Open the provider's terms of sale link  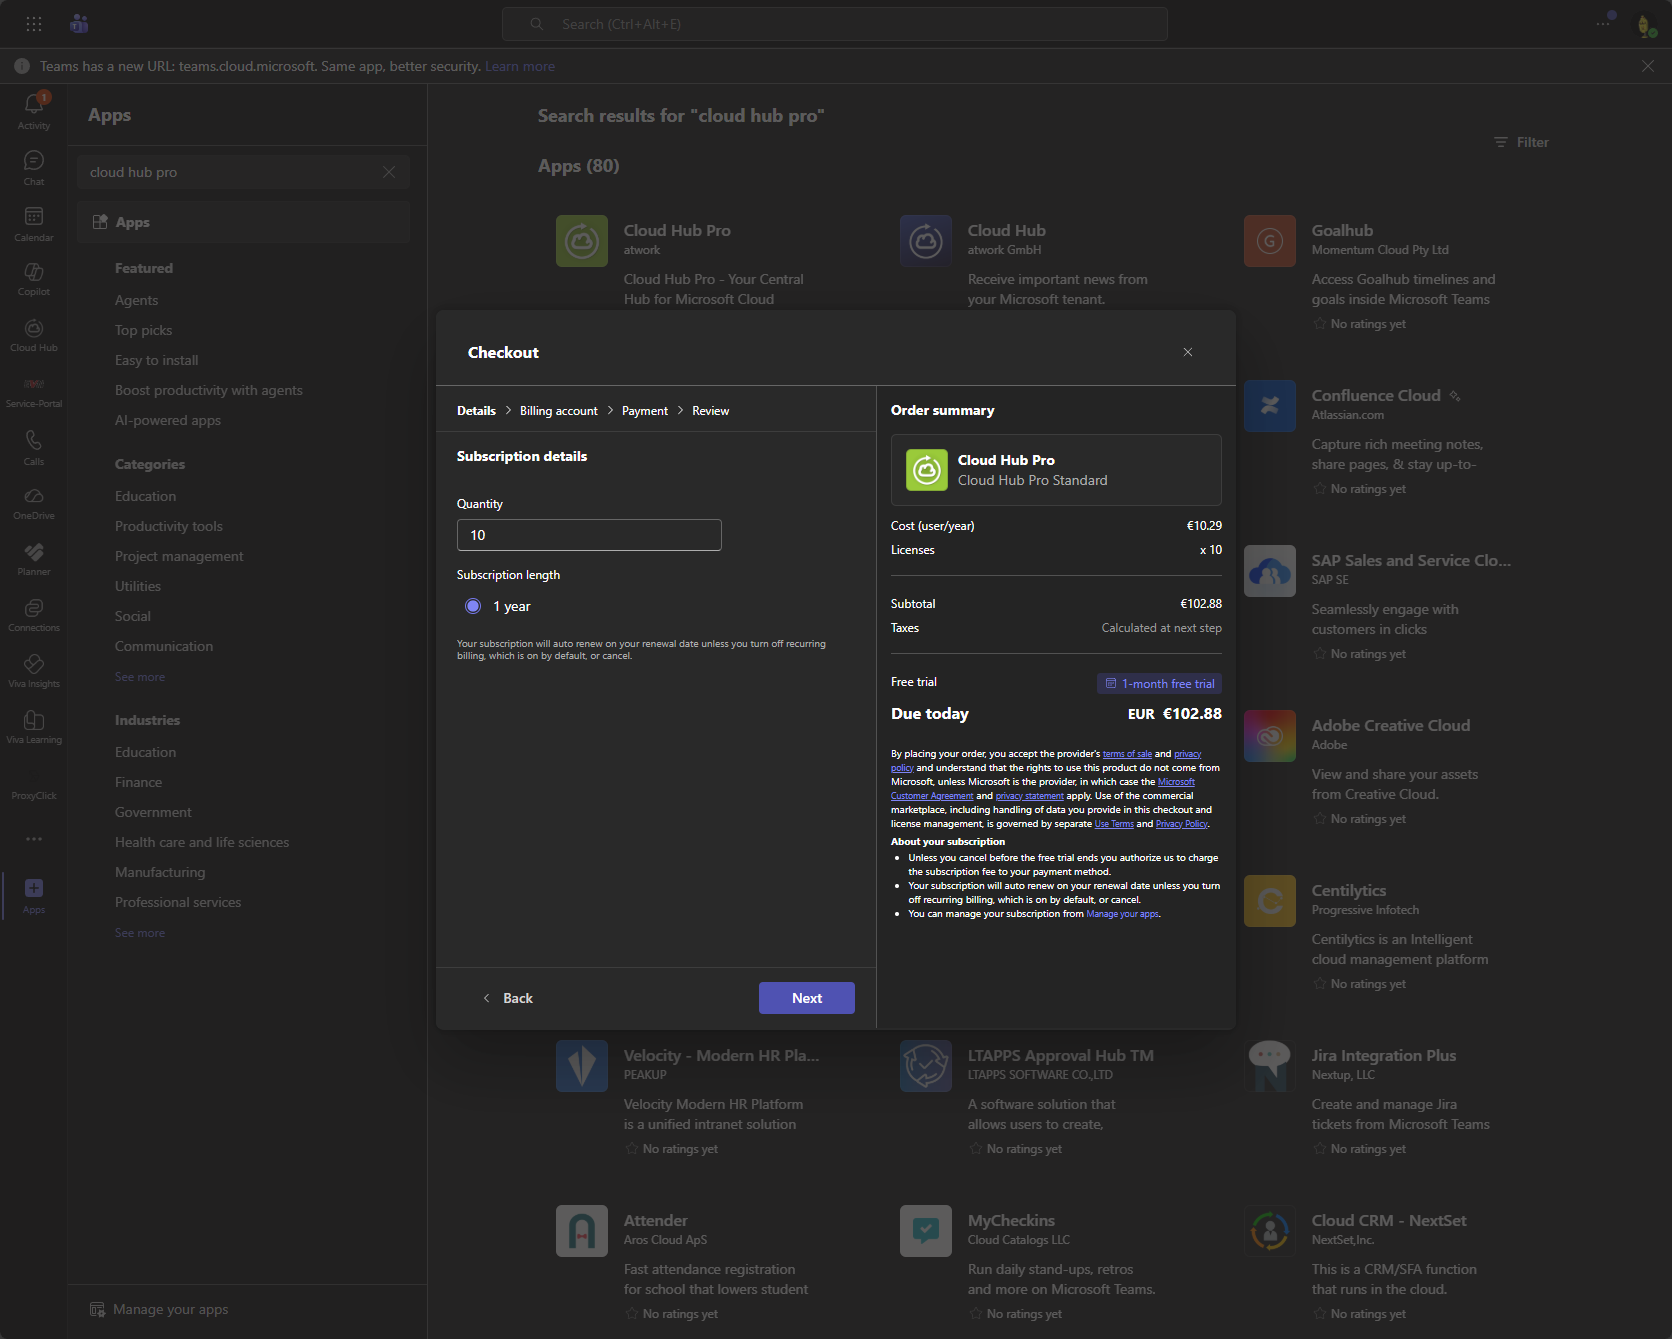[1127, 754]
